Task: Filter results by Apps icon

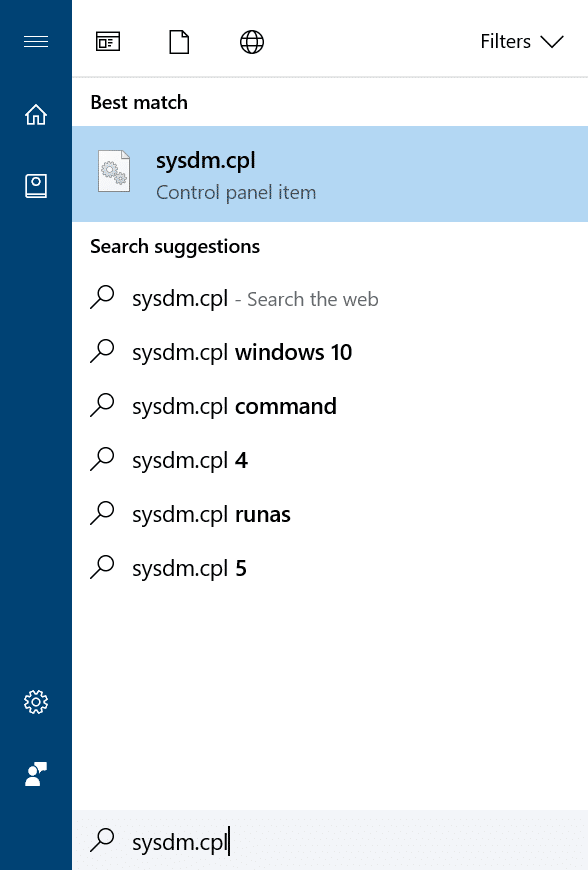Action: 108,42
